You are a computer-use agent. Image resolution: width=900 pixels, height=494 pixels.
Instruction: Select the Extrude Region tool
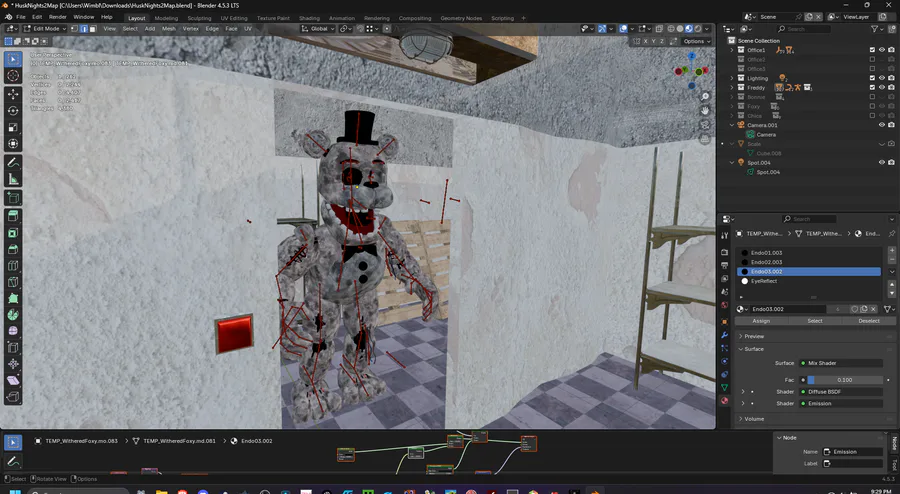tap(13, 216)
